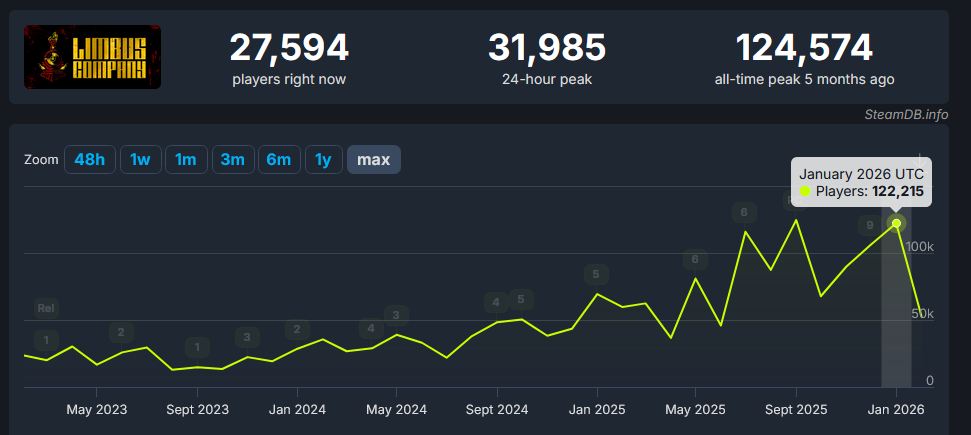Select the max zoom range
Image resolution: width=971 pixels, height=435 pixels.
[374, 159]
